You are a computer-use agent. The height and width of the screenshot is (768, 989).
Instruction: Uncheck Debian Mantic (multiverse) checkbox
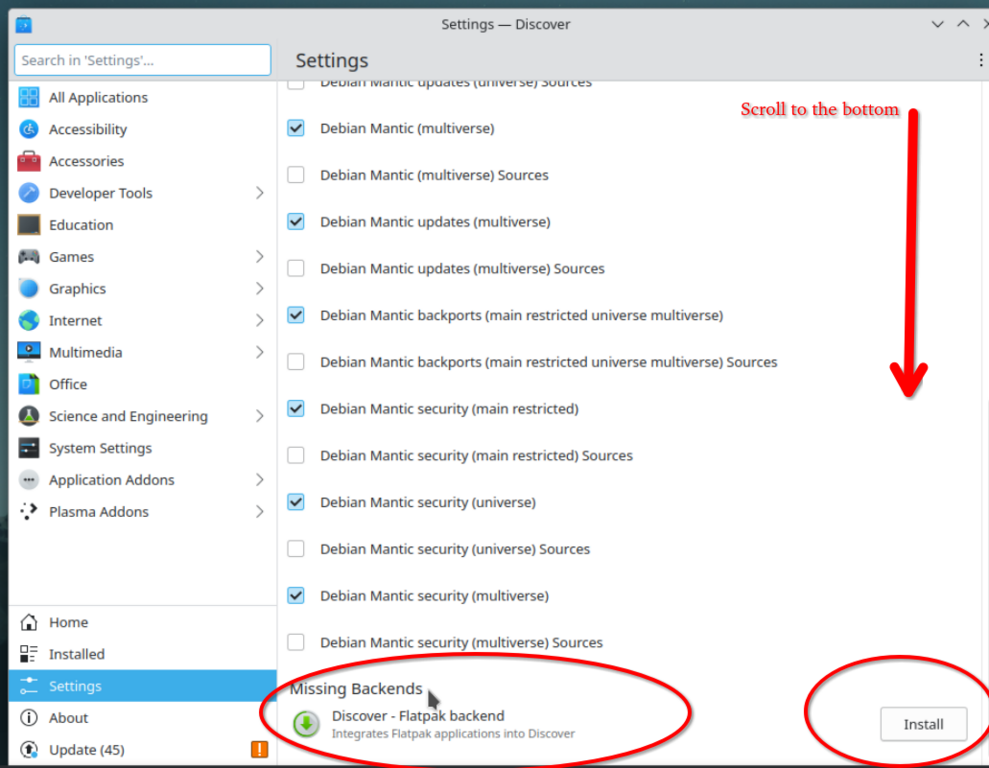[x=296, y=128]
